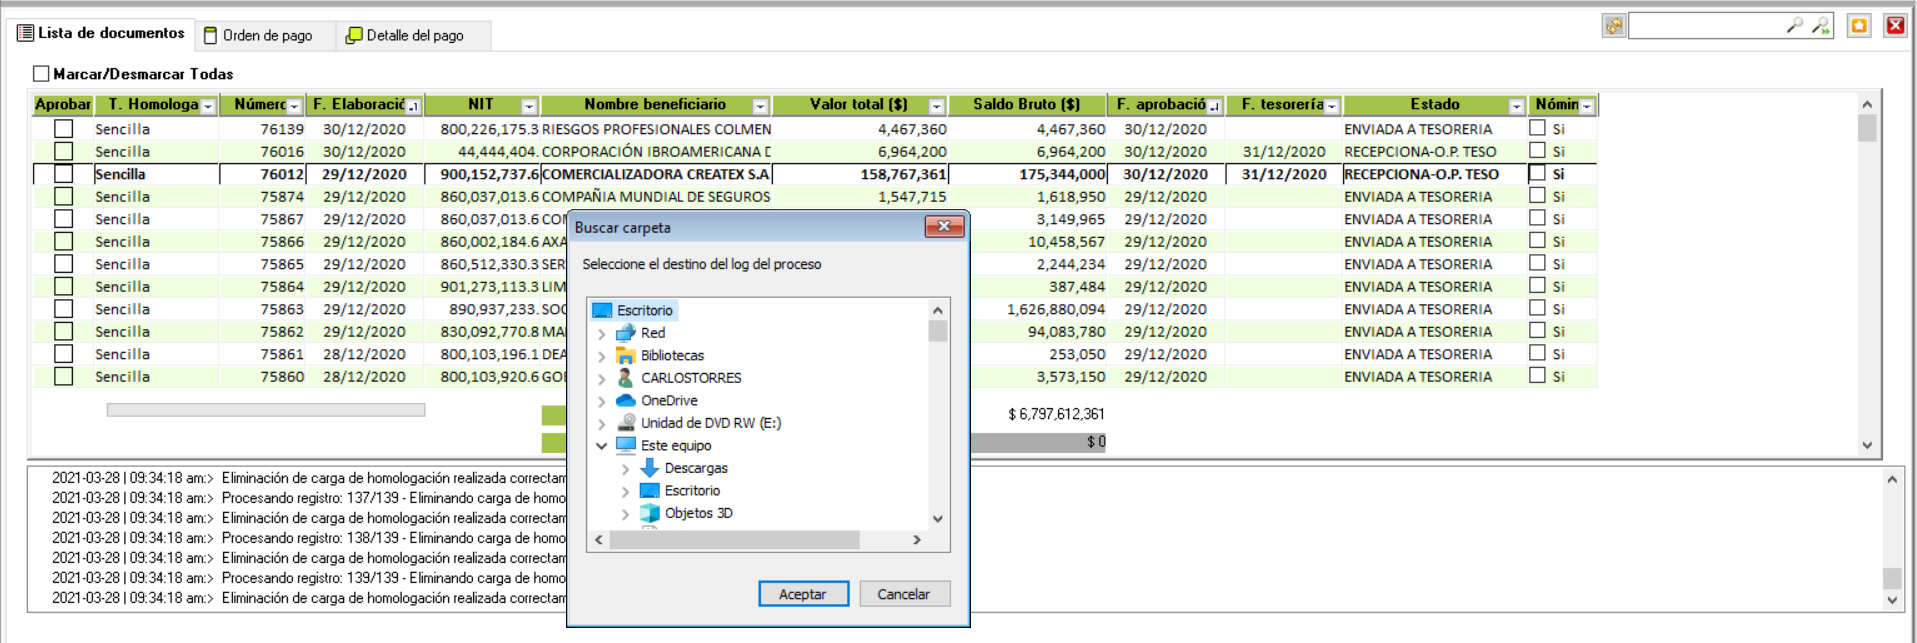This screenshot has height=643, width=1917.
Task: Select the Red network icon
Action: tap(626, 333)
